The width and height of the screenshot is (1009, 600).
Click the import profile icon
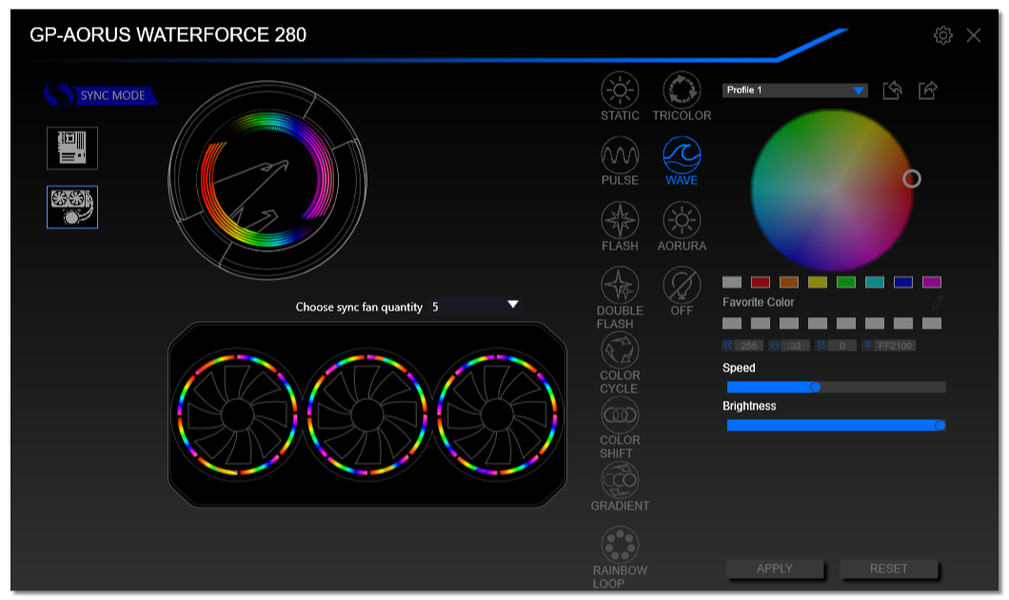click(x=892, y=90)
